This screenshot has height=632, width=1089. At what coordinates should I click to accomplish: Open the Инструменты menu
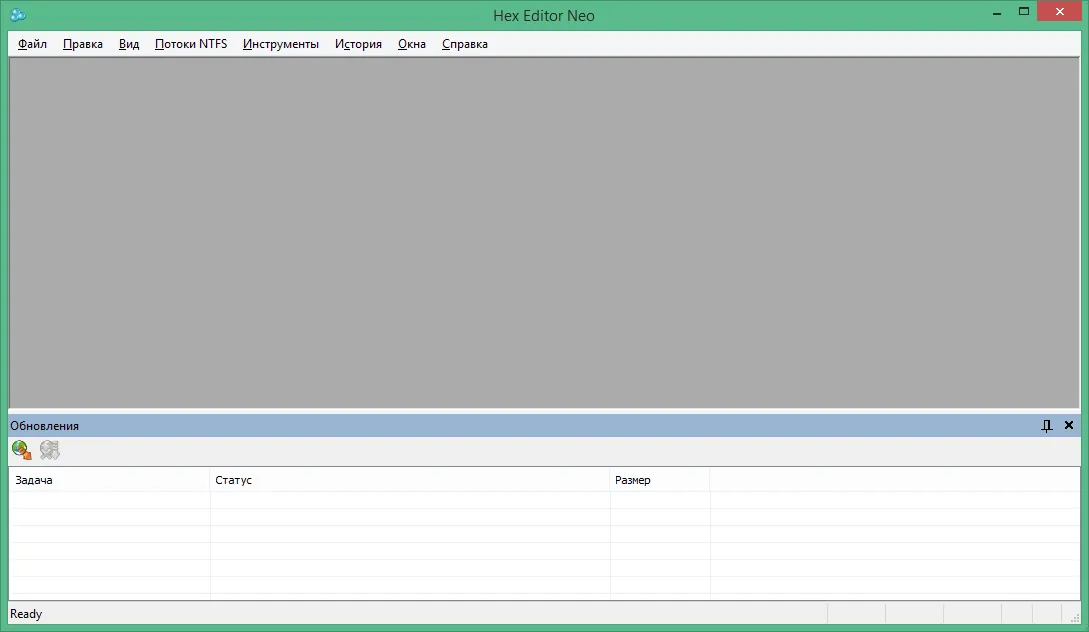pyautogui.click(x=281, y=44)
